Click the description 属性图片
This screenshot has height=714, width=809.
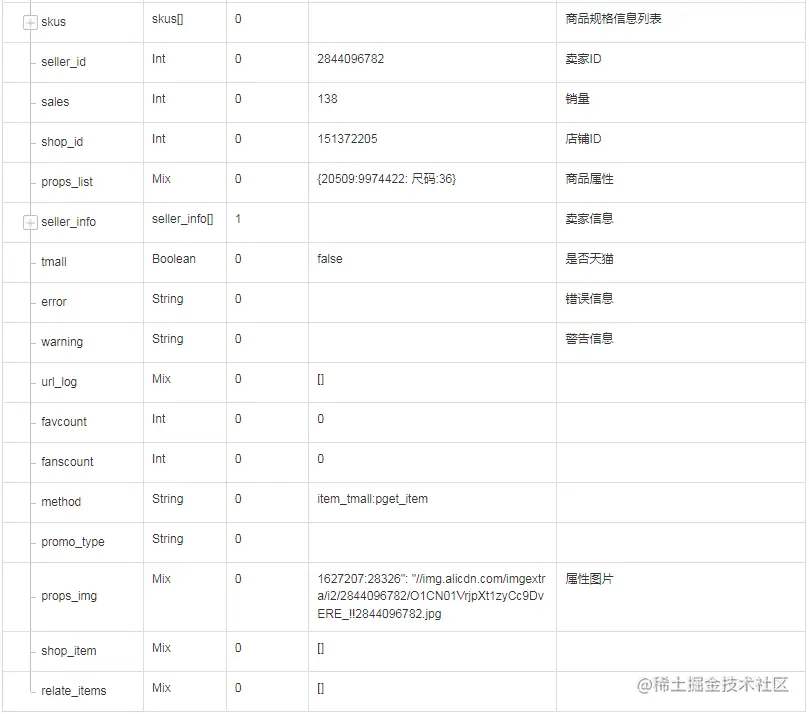pyautogui.click(x=590, y=579)
